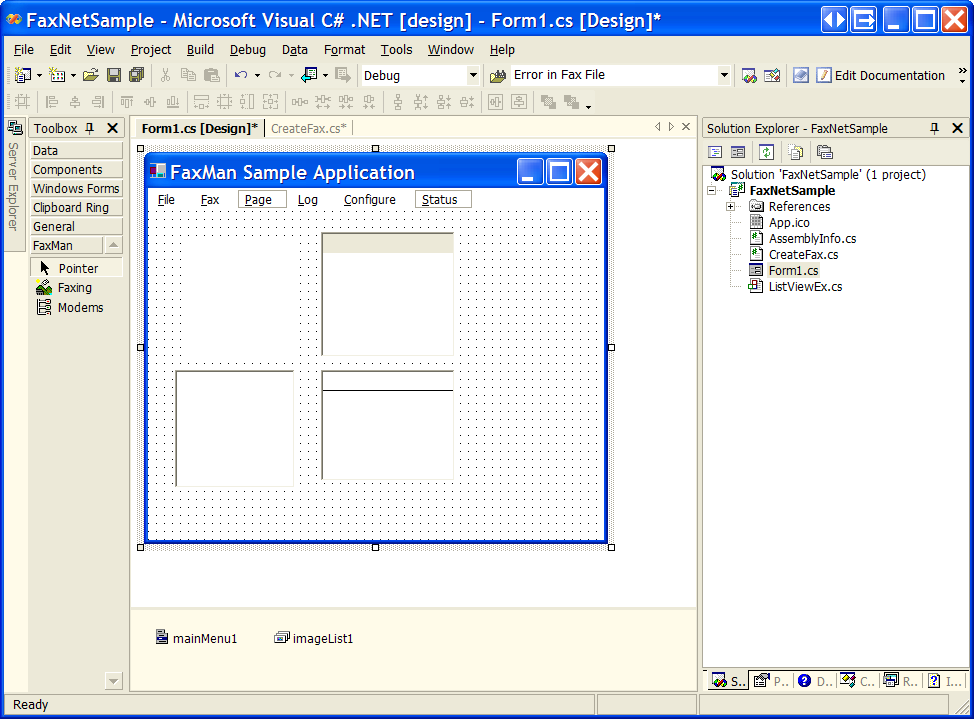Select the Faxing component in Toolbox

[76, 288]
